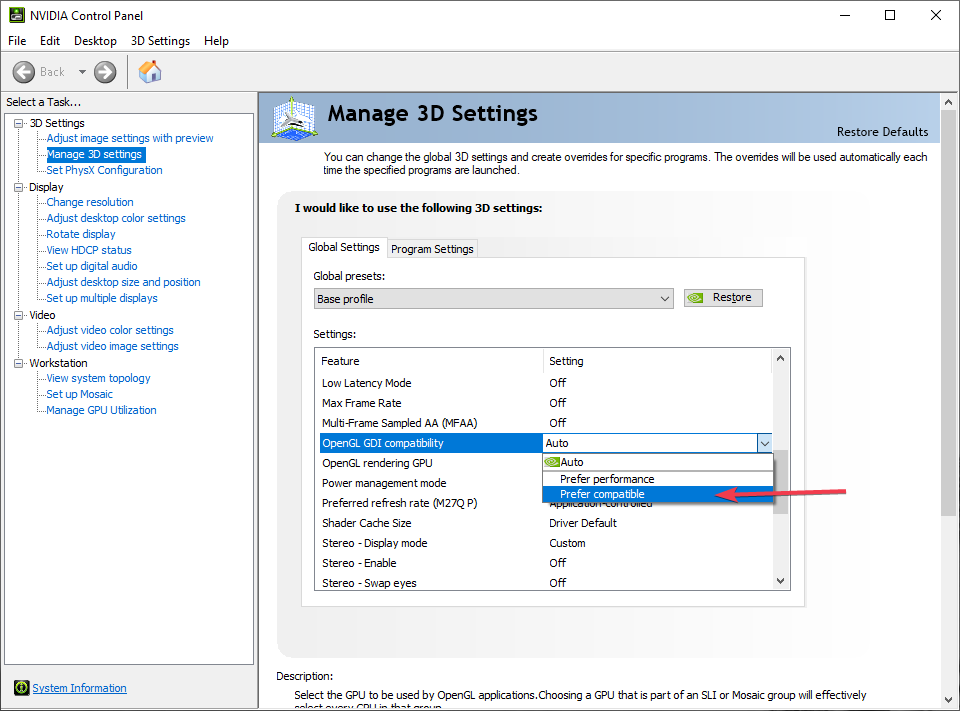Open the Edit menu

50,41
